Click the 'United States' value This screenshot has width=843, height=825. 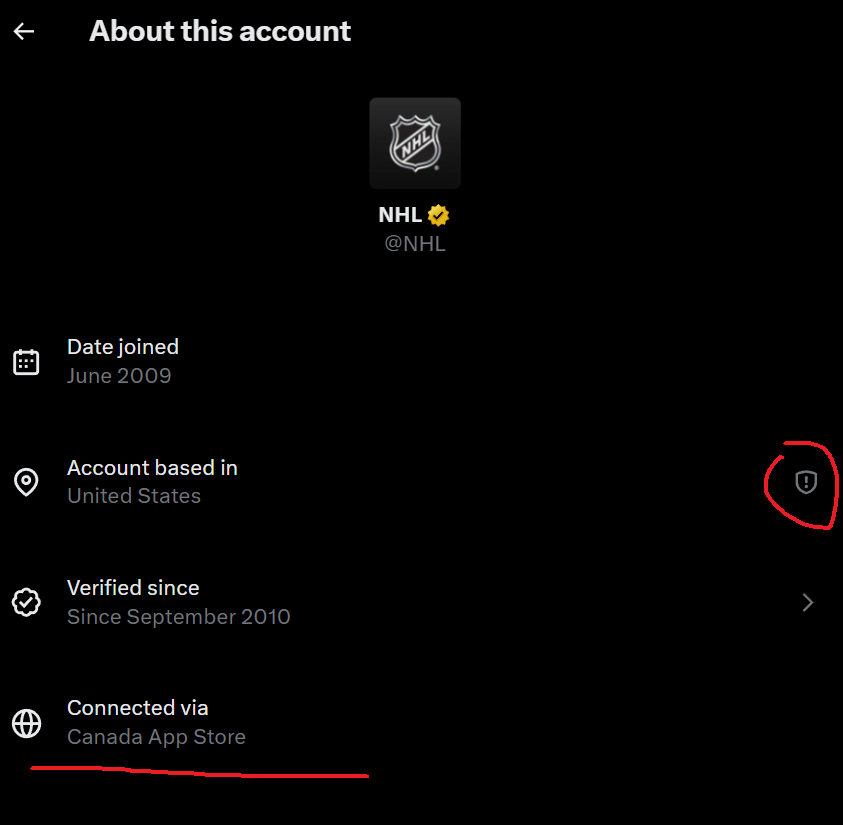[x=134, y=496]
